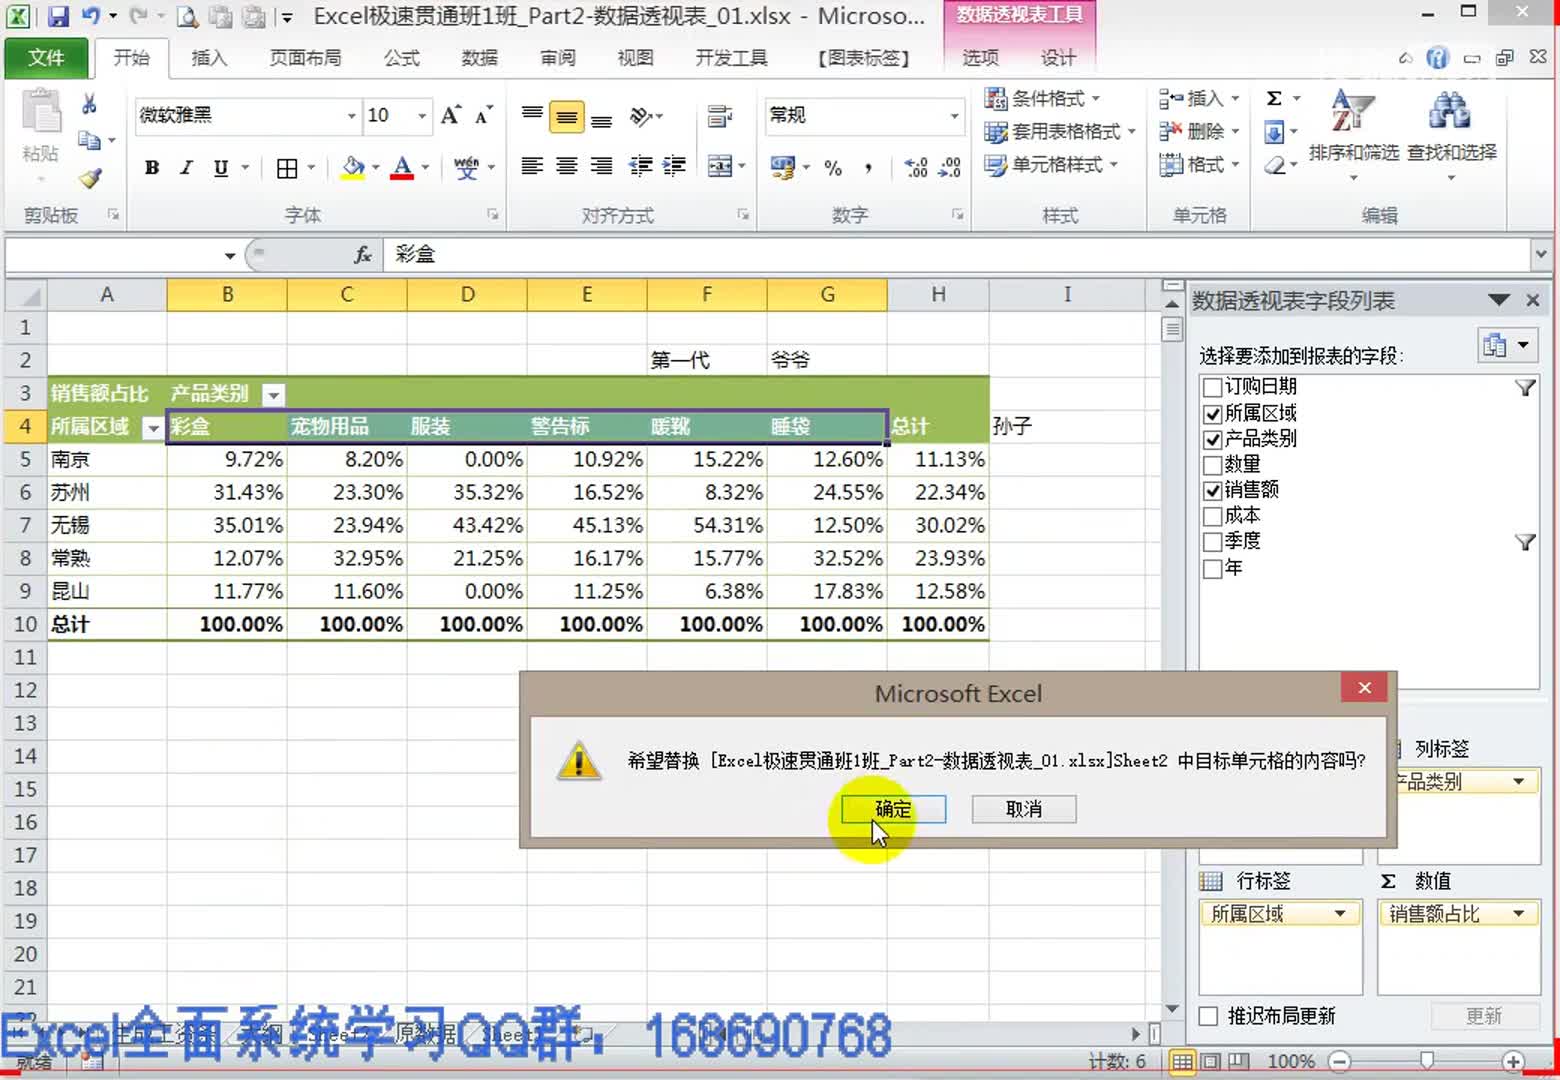Image resolution: width=1560 pixels, height=1080 pixels.
Task: Uncheck the 销售额 field checkbox
Action: 1213,490
